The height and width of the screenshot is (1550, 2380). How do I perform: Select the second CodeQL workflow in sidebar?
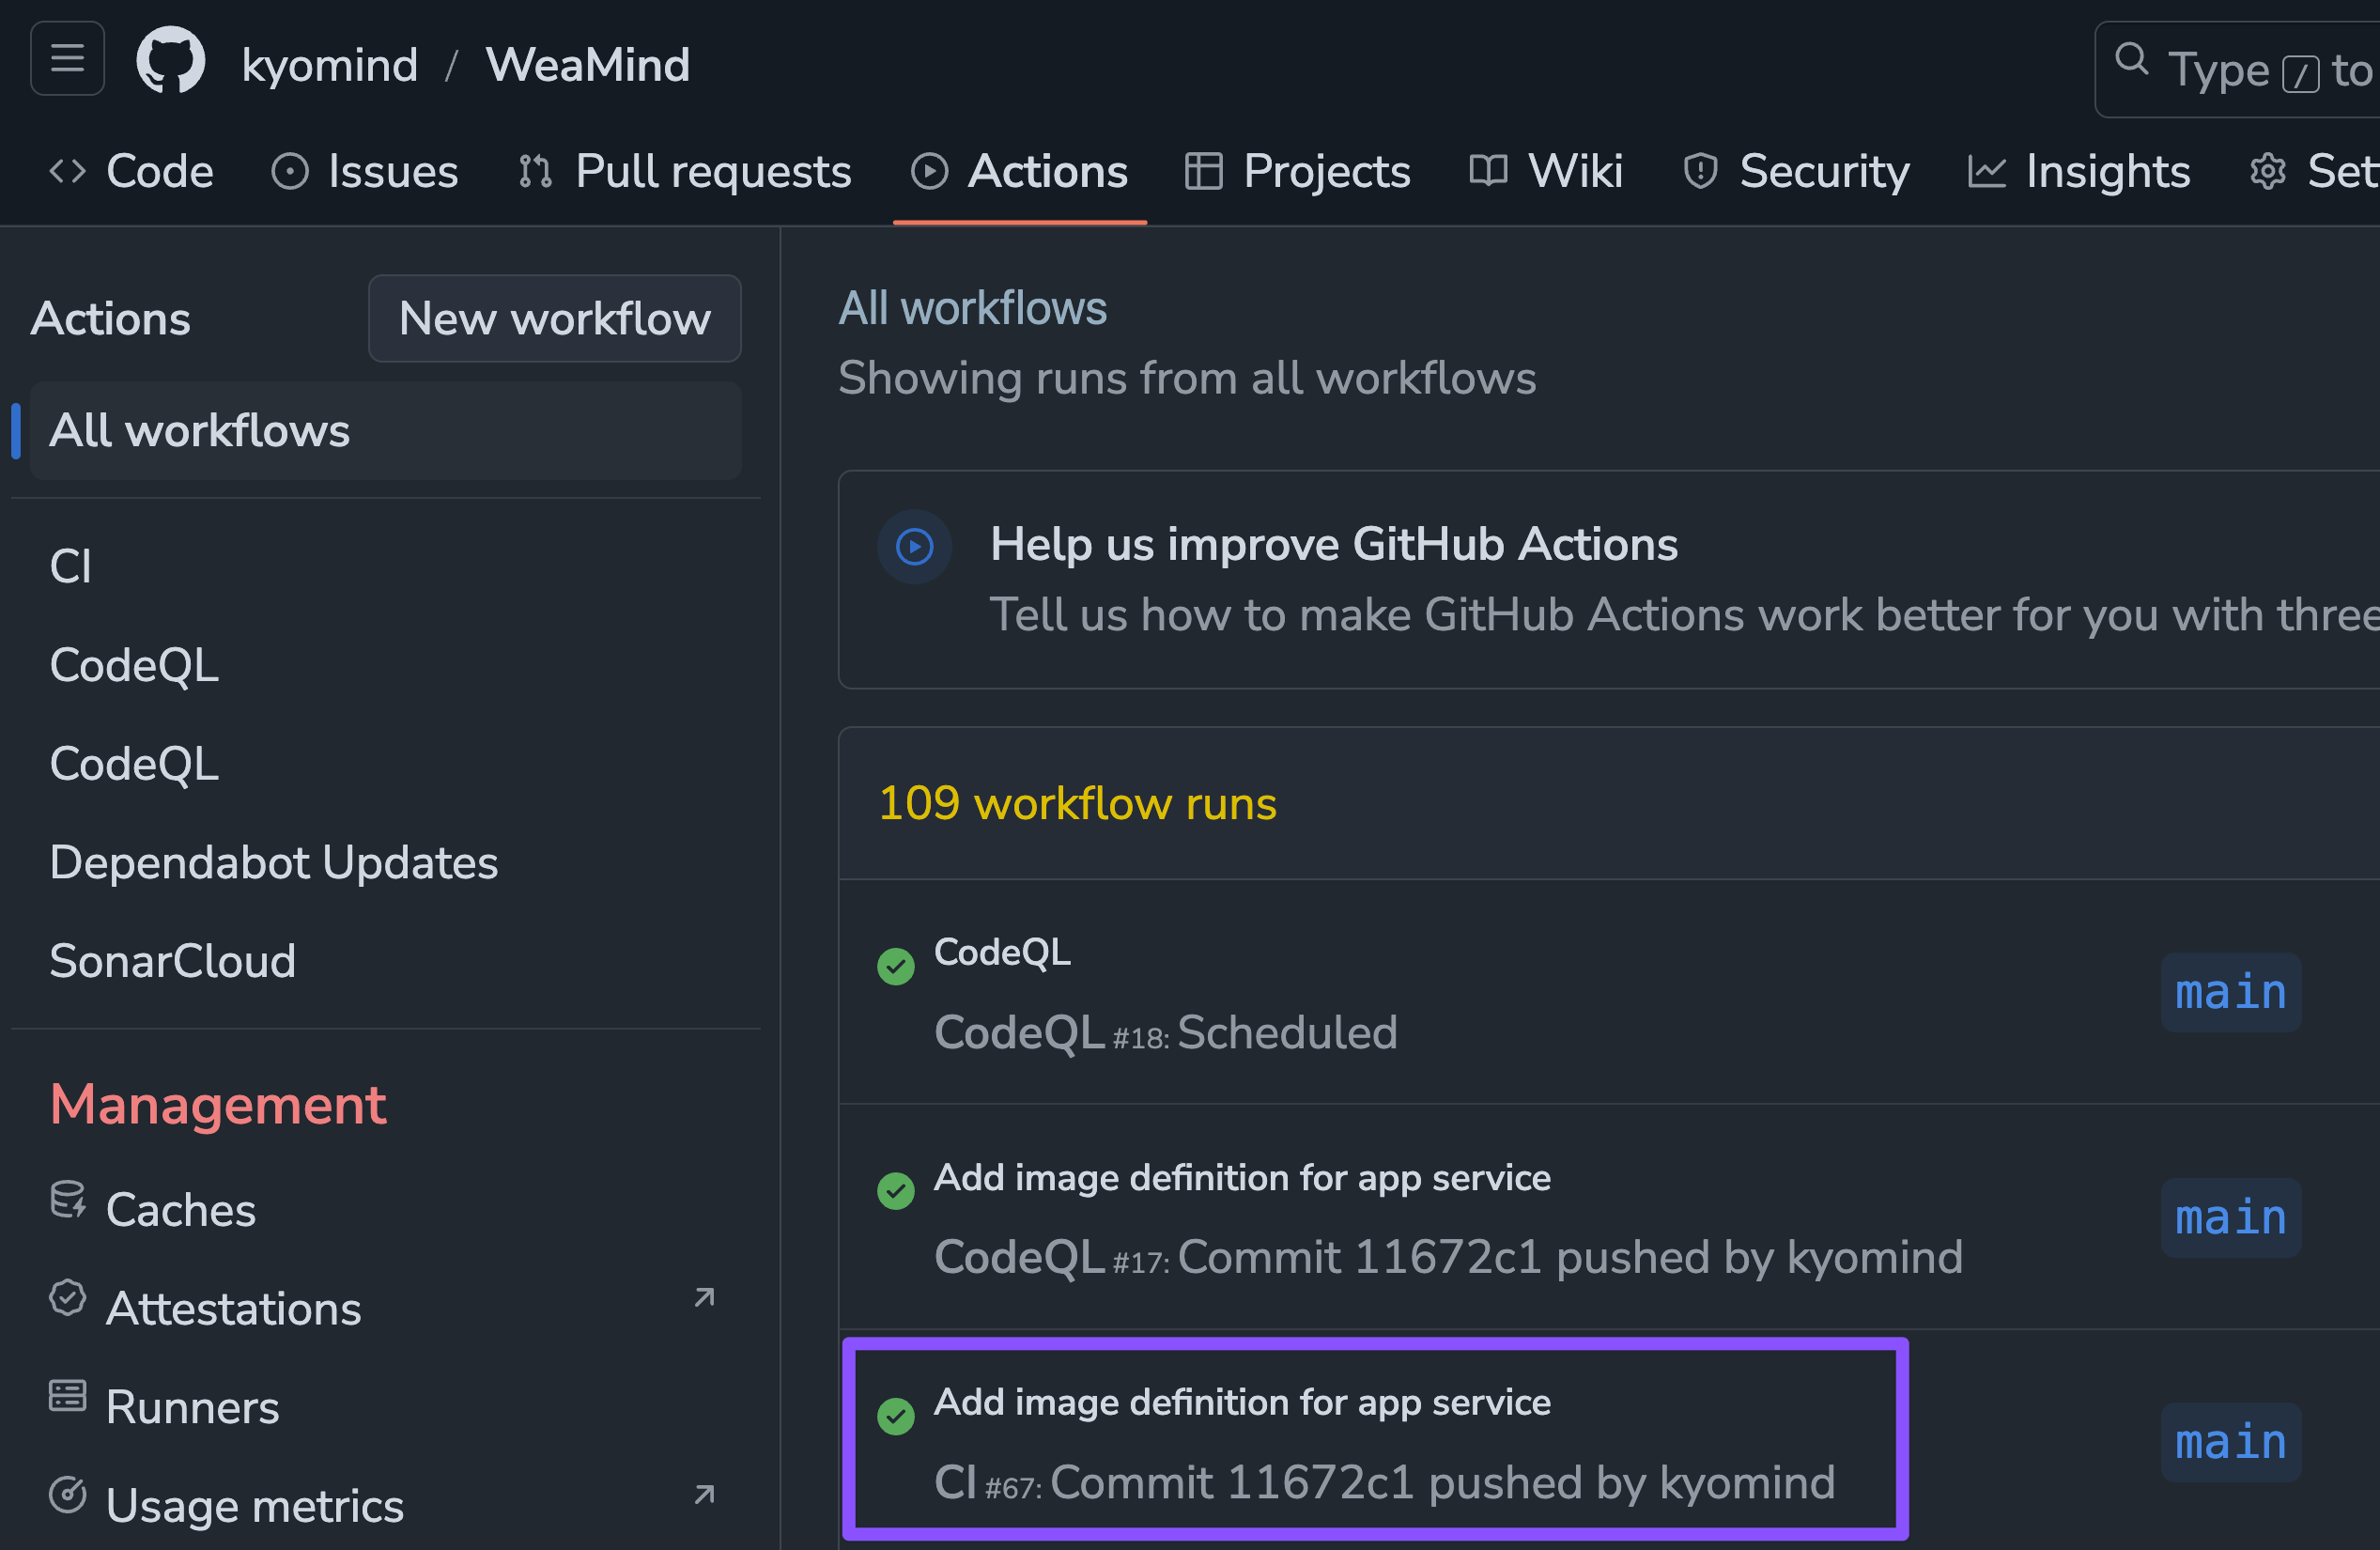(x=386, y=764)
